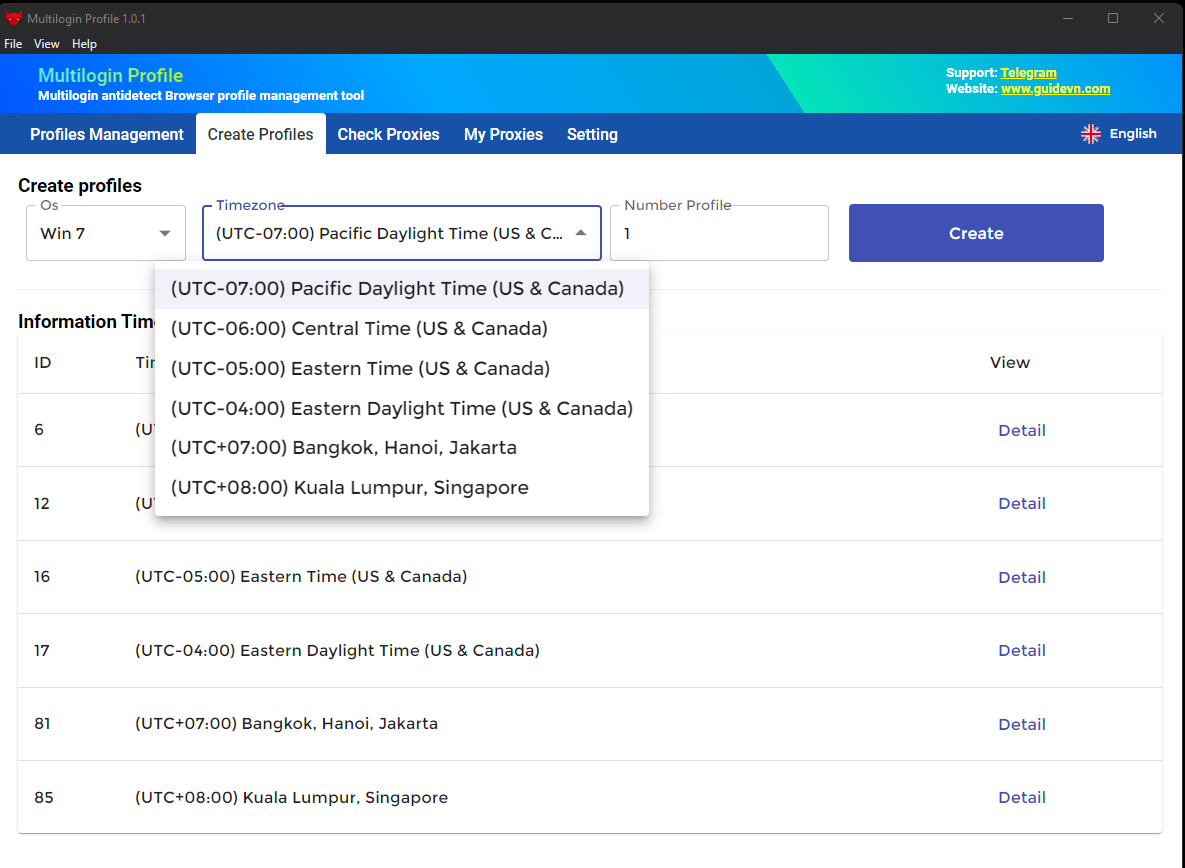The height and width of the screenshot is (868, 1185).
Task: Click ID cell 81
Action: (42, 724)
